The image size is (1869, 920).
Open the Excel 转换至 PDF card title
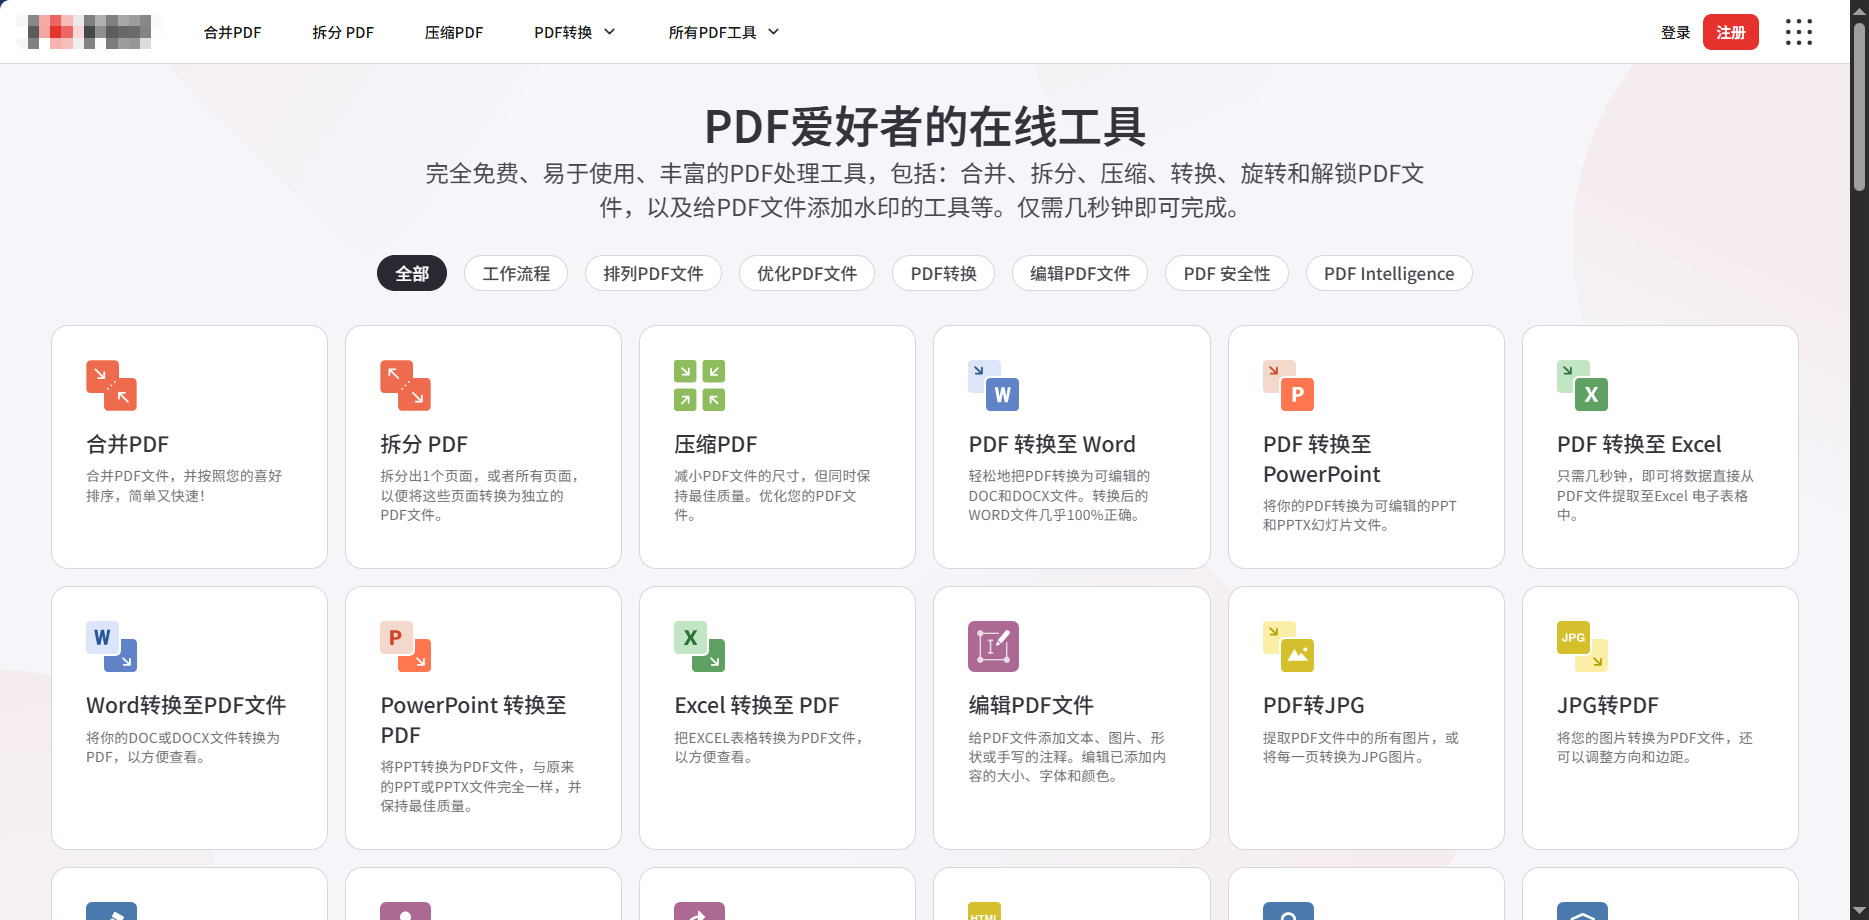(757, 705)
